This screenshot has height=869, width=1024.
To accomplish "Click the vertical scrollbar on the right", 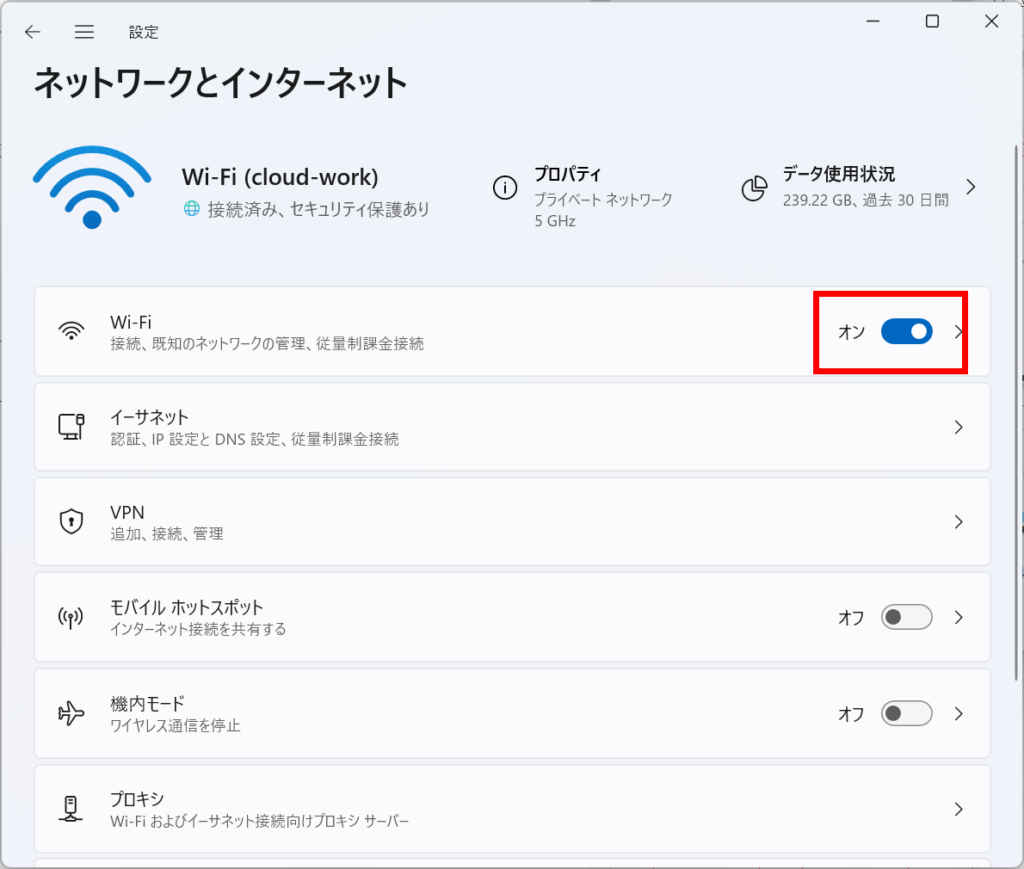I will (1016, 400).
